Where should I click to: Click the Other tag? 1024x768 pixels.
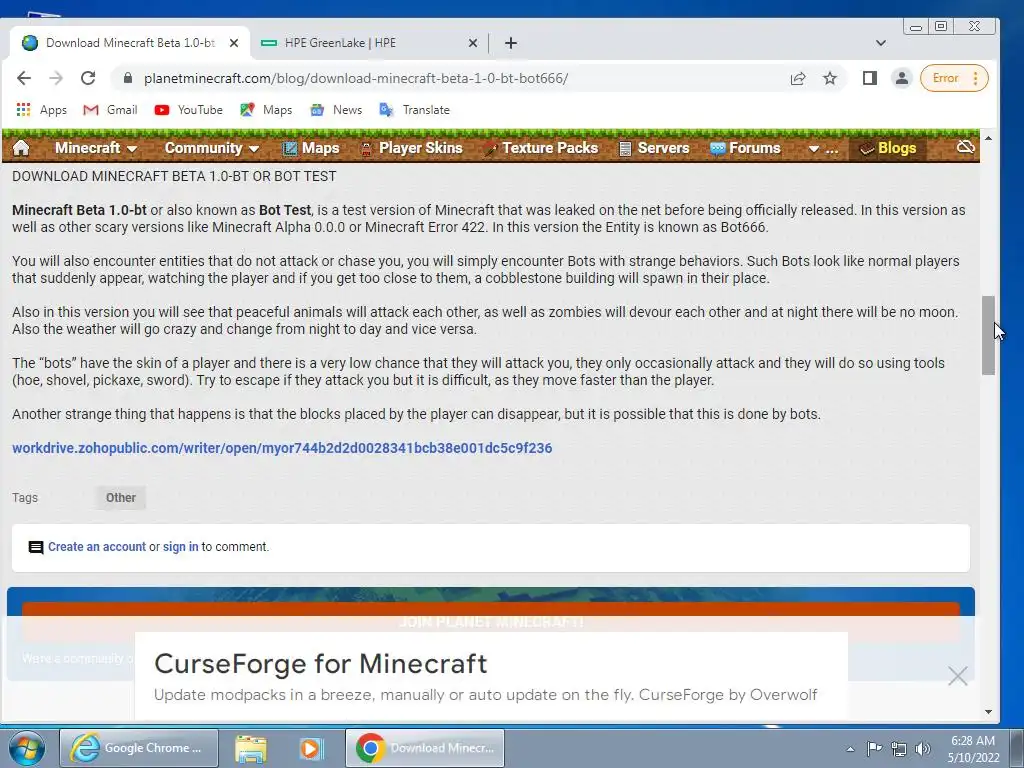[121, 498]
